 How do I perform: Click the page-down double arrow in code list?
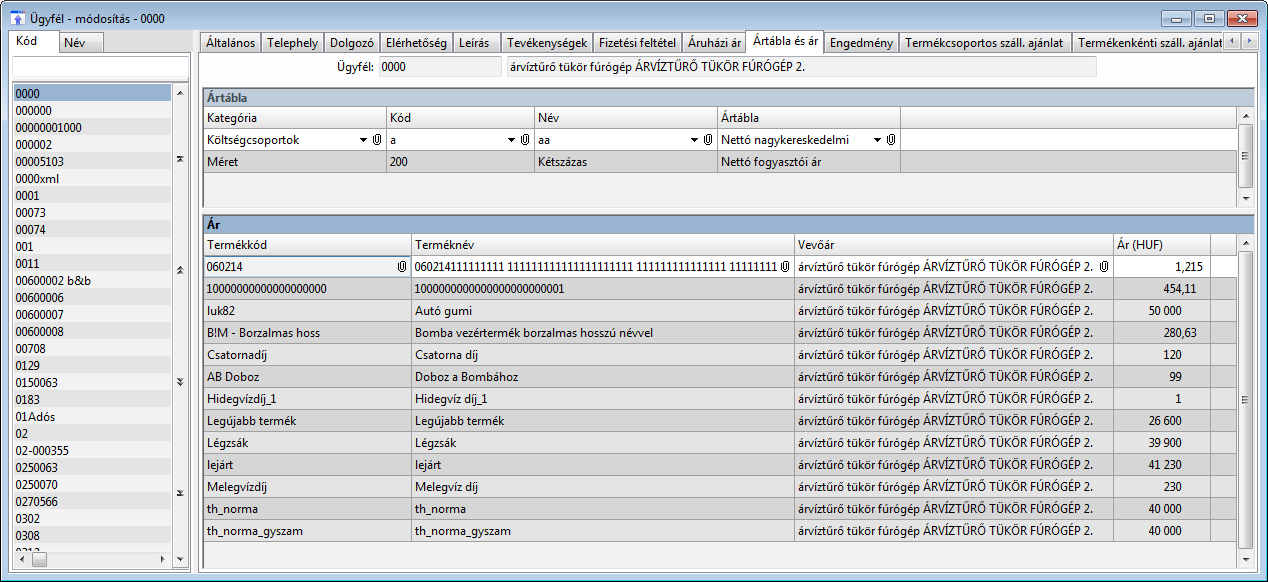pos(180,382)
